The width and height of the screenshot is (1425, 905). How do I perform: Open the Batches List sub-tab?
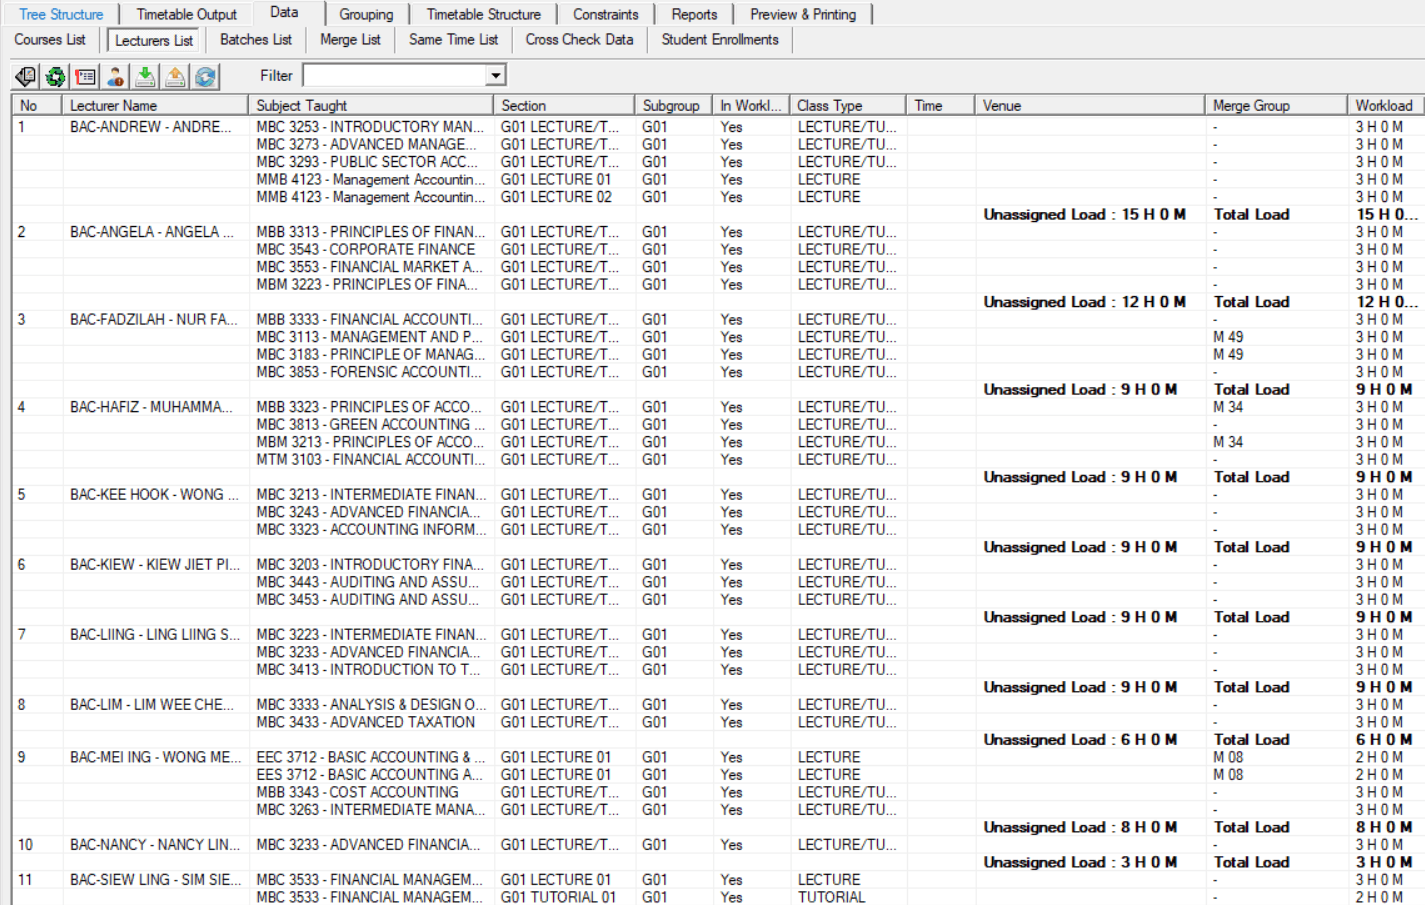(x=256, y=40)
